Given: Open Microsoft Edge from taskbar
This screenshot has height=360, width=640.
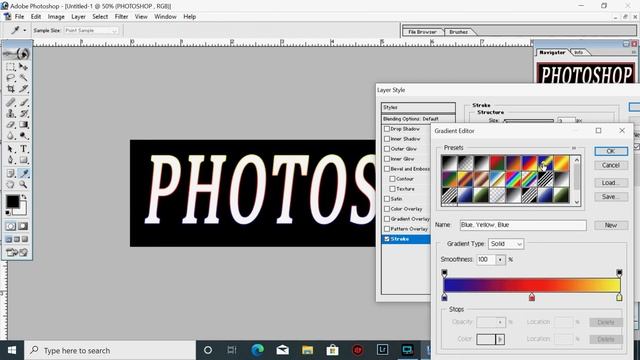Looking at the screenshot, I should 257,350.
